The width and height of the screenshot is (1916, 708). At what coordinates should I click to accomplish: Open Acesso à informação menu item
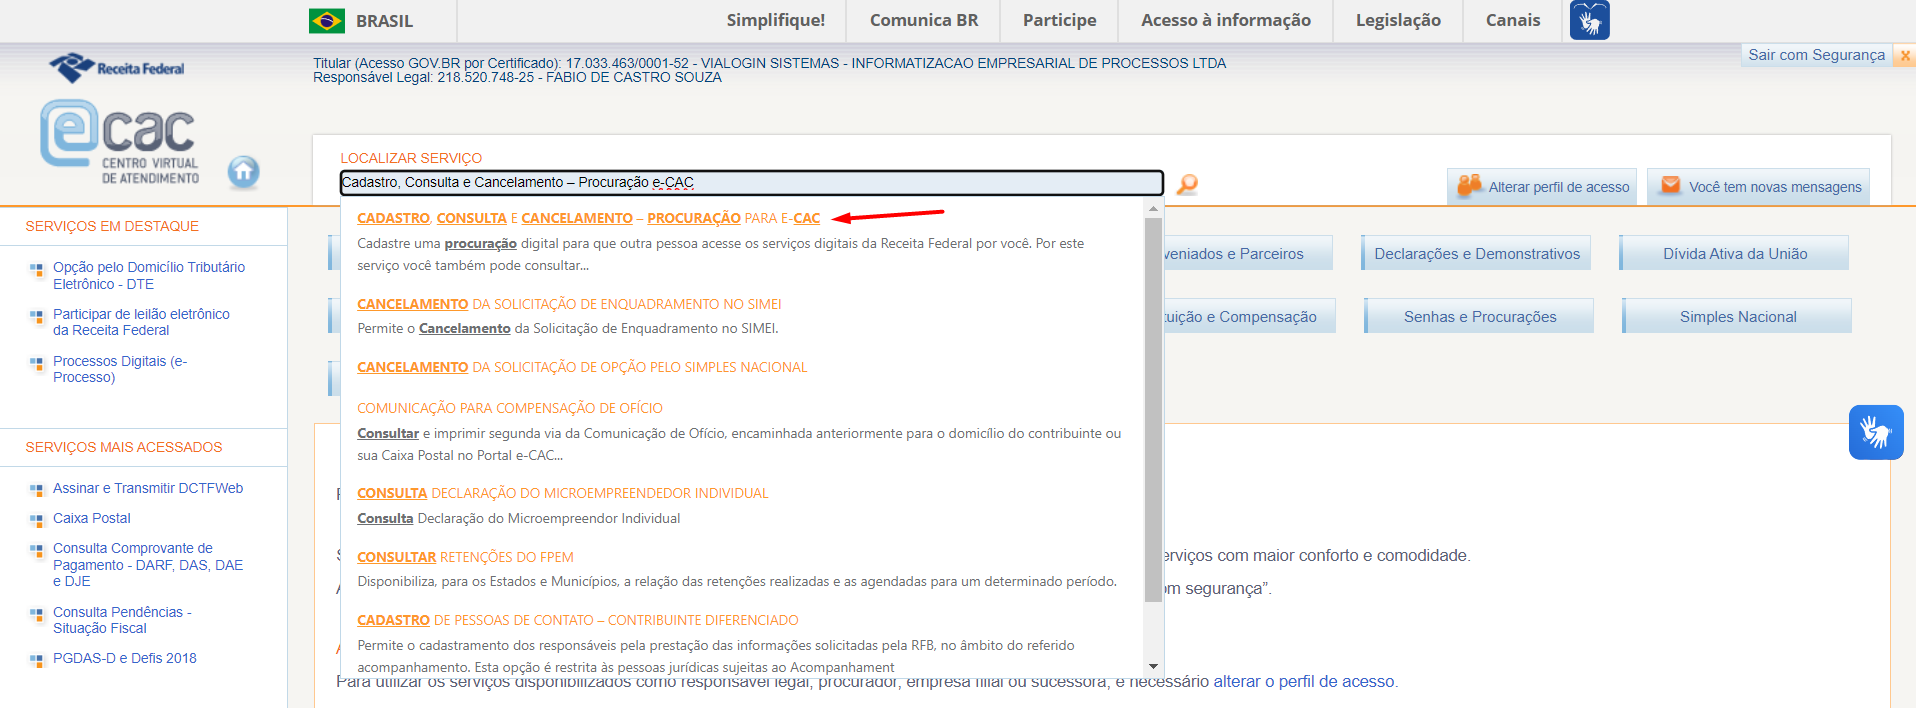pos(1226,20)
